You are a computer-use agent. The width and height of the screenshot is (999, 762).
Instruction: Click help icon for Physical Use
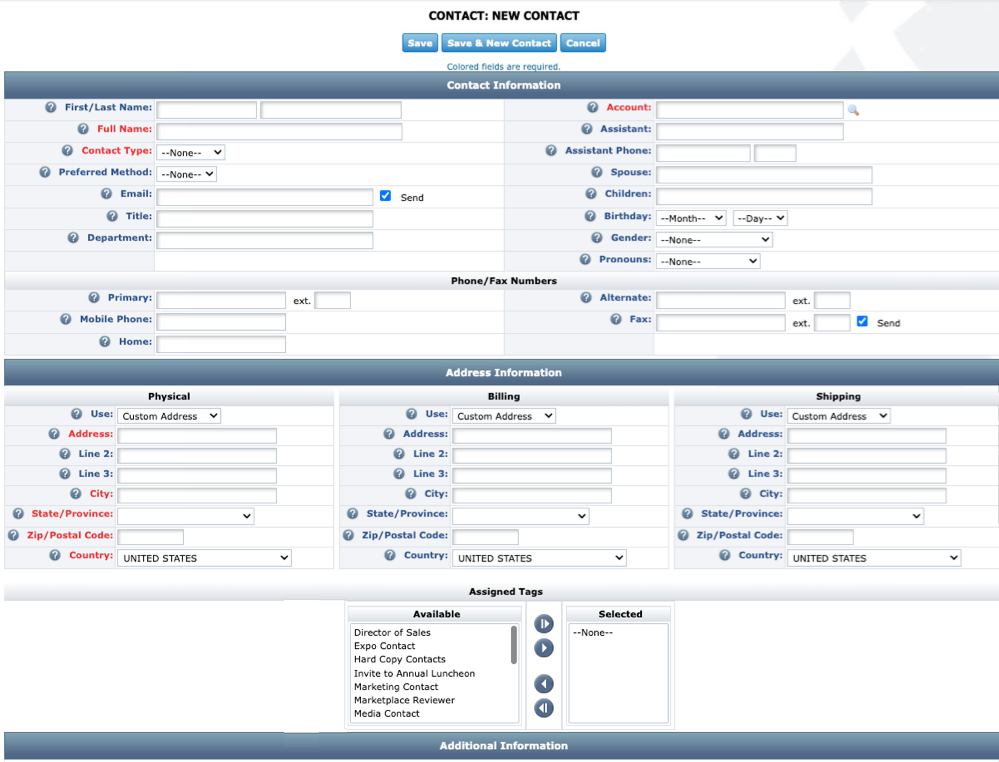pyautogui.click(x=76, y=414)
